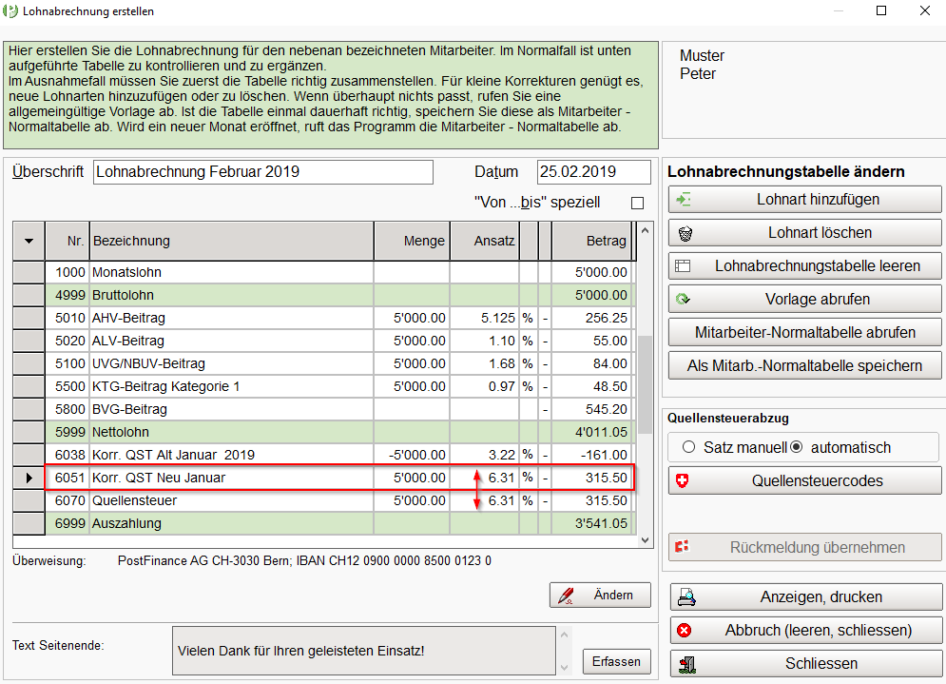Click the Korr. QST Neu Januar cell
This screenshot has height=684, width=946.
(x=232, y=478)
